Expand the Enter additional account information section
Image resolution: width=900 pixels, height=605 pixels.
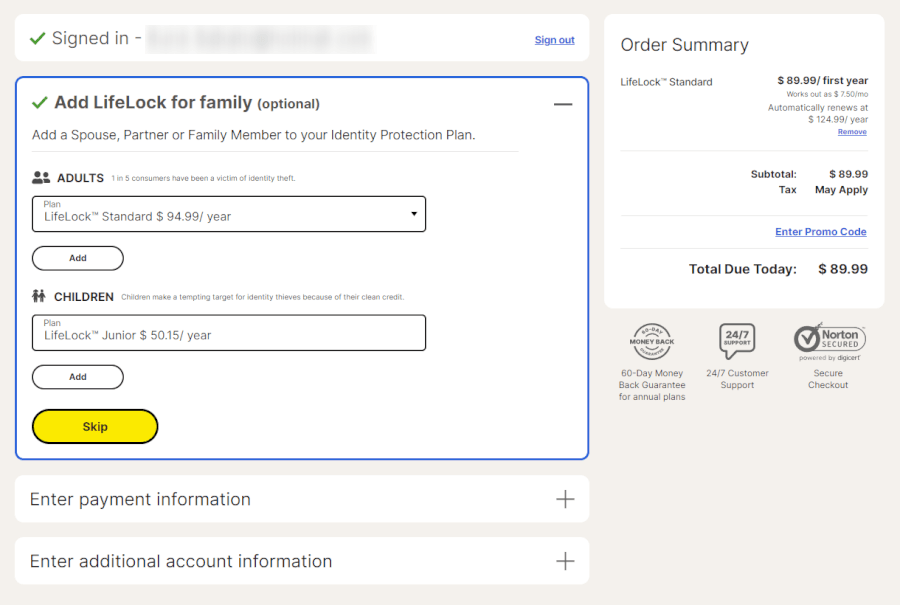(565, 561)
